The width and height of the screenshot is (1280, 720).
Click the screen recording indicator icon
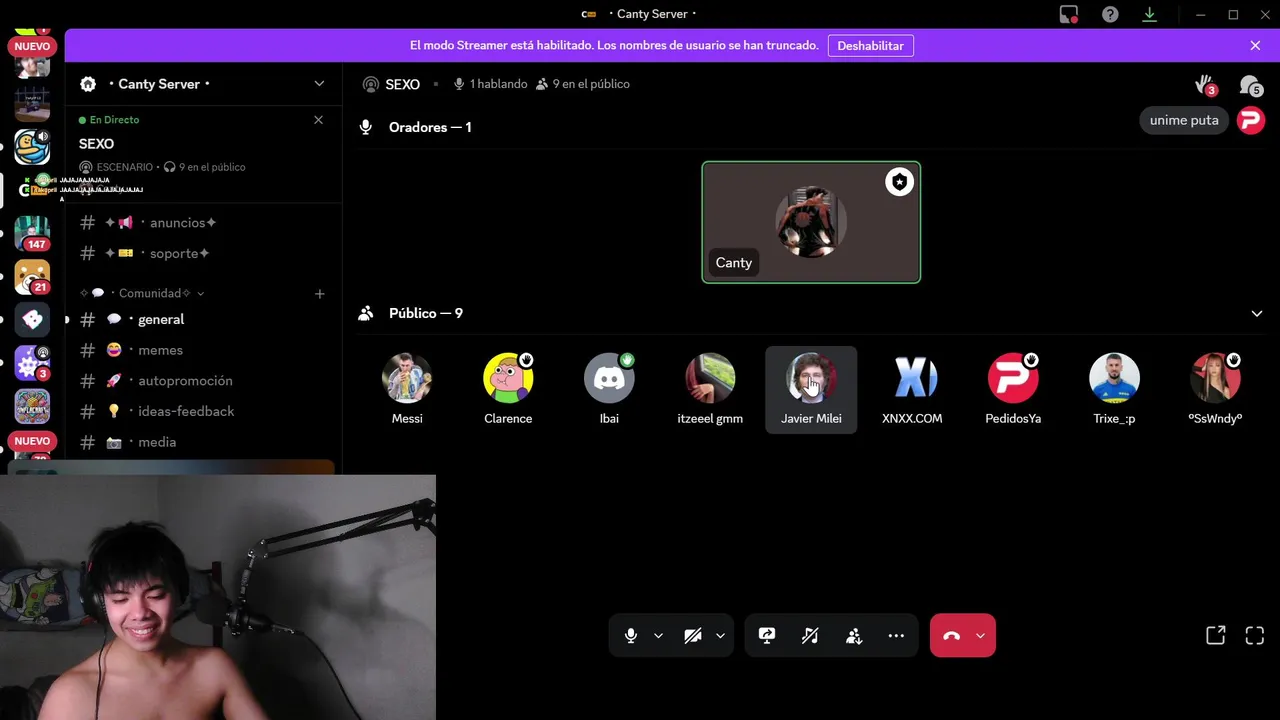1069,14
